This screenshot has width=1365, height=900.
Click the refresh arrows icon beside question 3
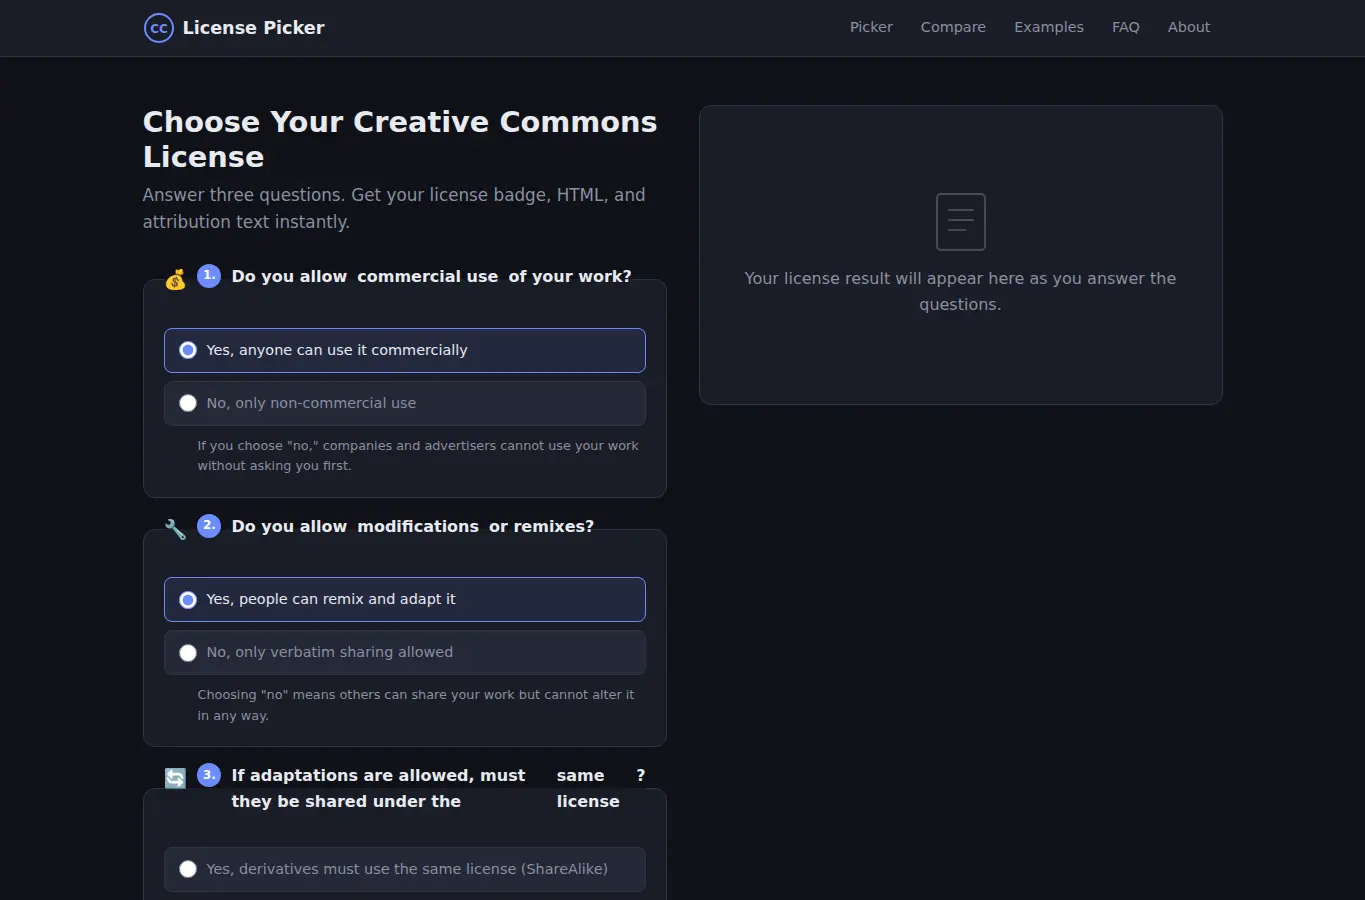(x=175, y=778)
